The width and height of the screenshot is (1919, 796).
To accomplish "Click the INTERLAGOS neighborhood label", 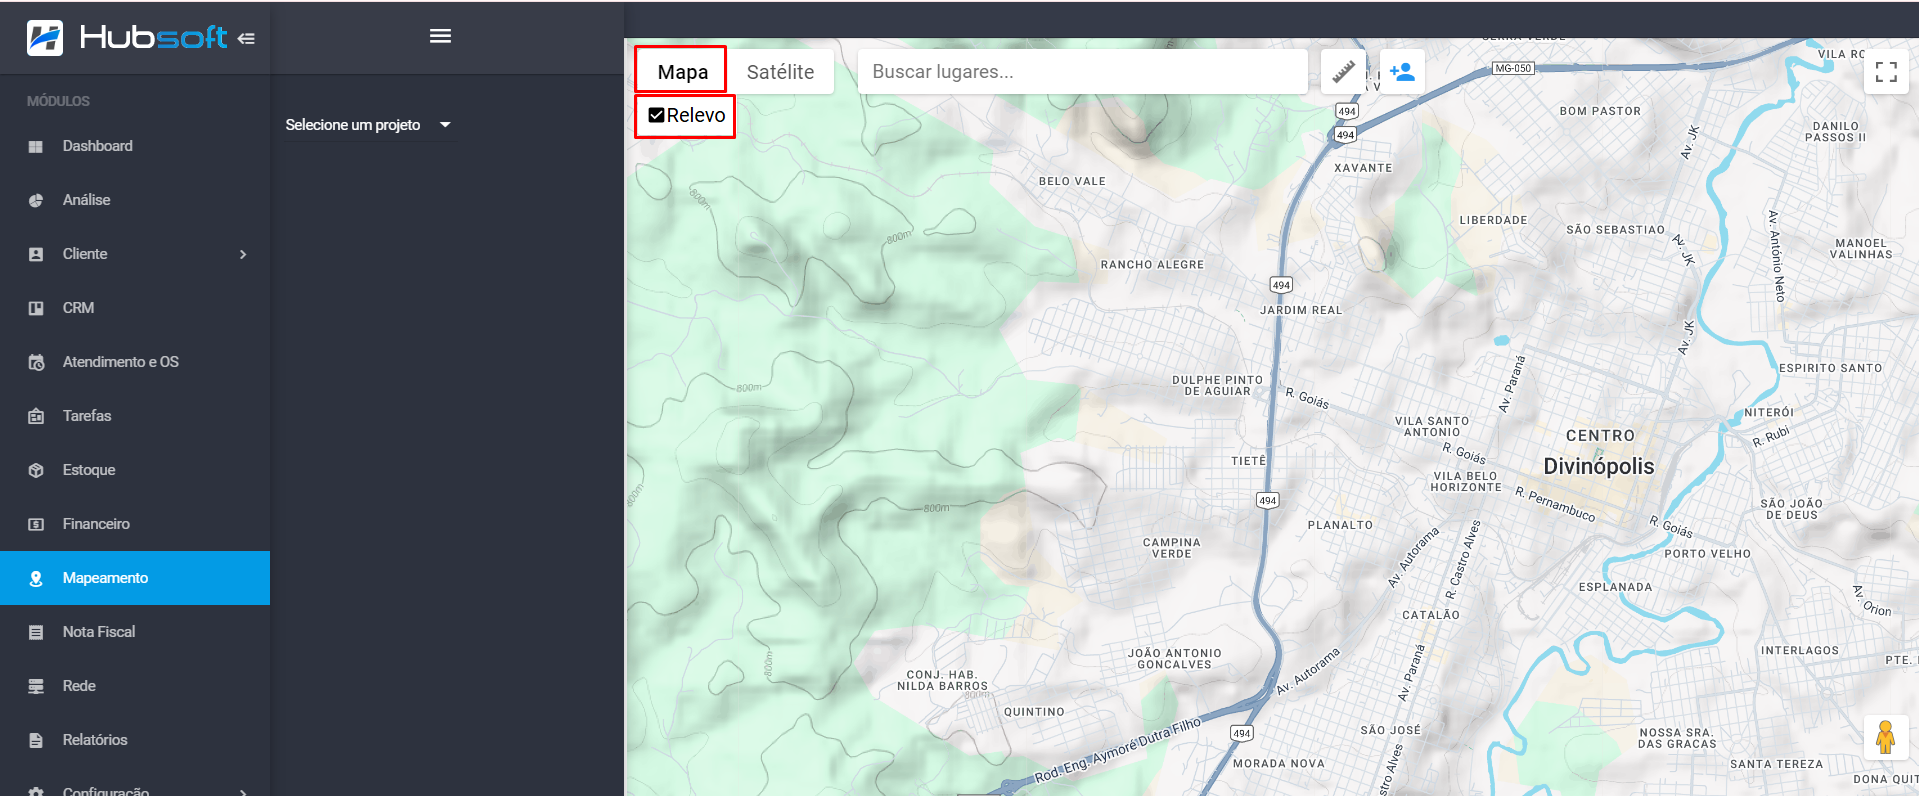I will 1800,651.
